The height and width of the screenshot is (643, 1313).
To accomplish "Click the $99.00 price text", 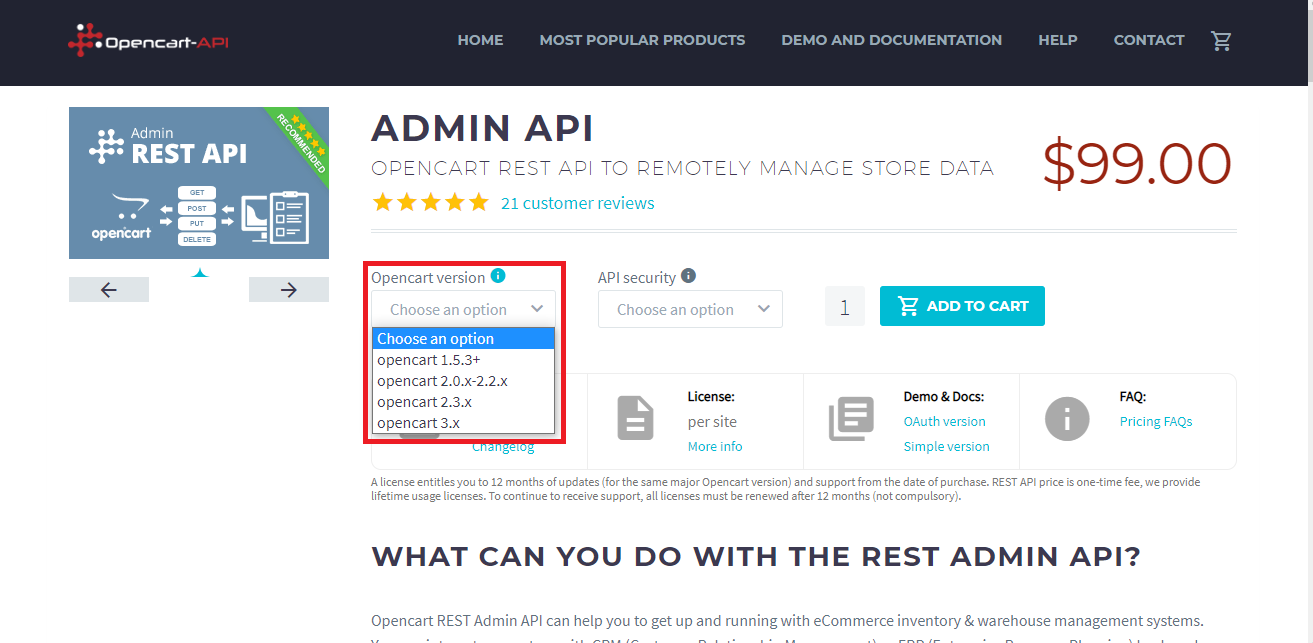I will pyautogui.click(x=1137, y=164).
